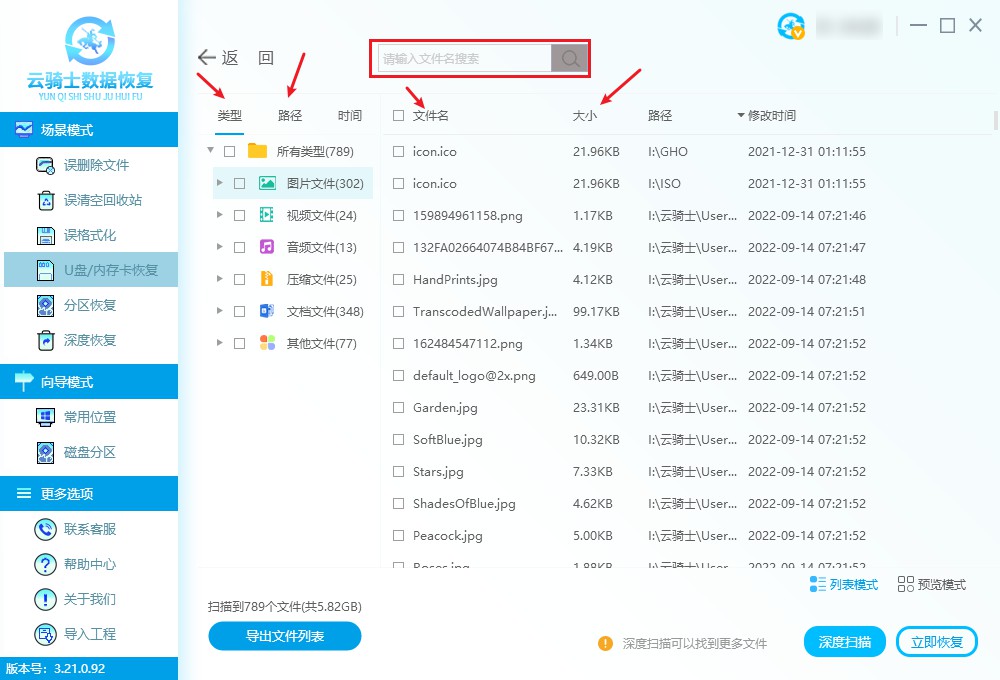Start 深度恢复 from scene mode list
The image size is (1000, 680).
coord(90,342)
